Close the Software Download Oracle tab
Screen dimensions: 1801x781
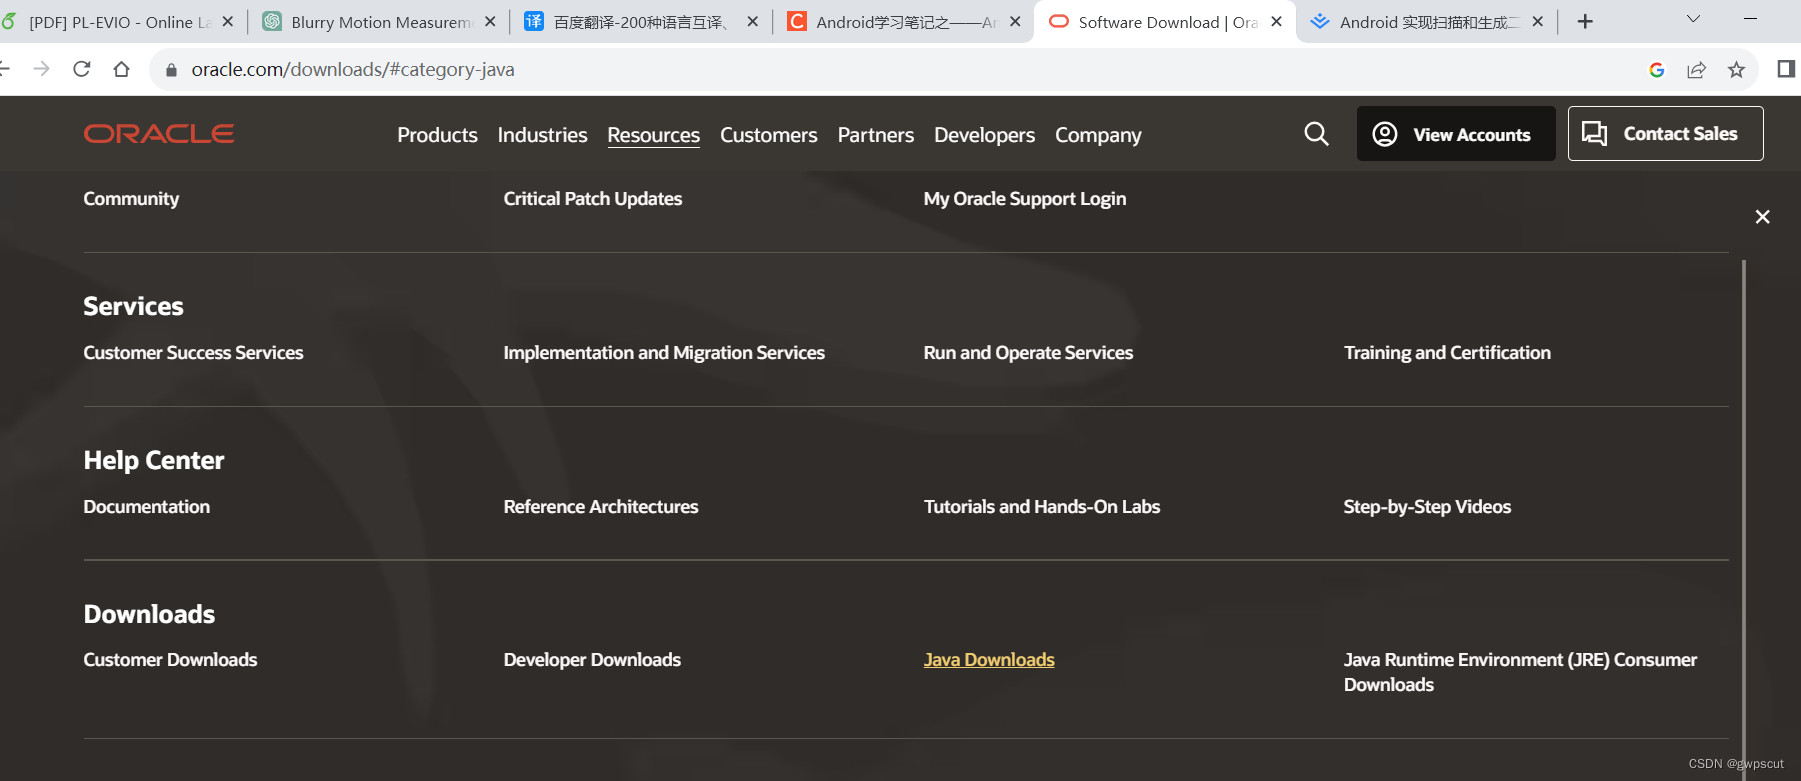point(1277,21)
